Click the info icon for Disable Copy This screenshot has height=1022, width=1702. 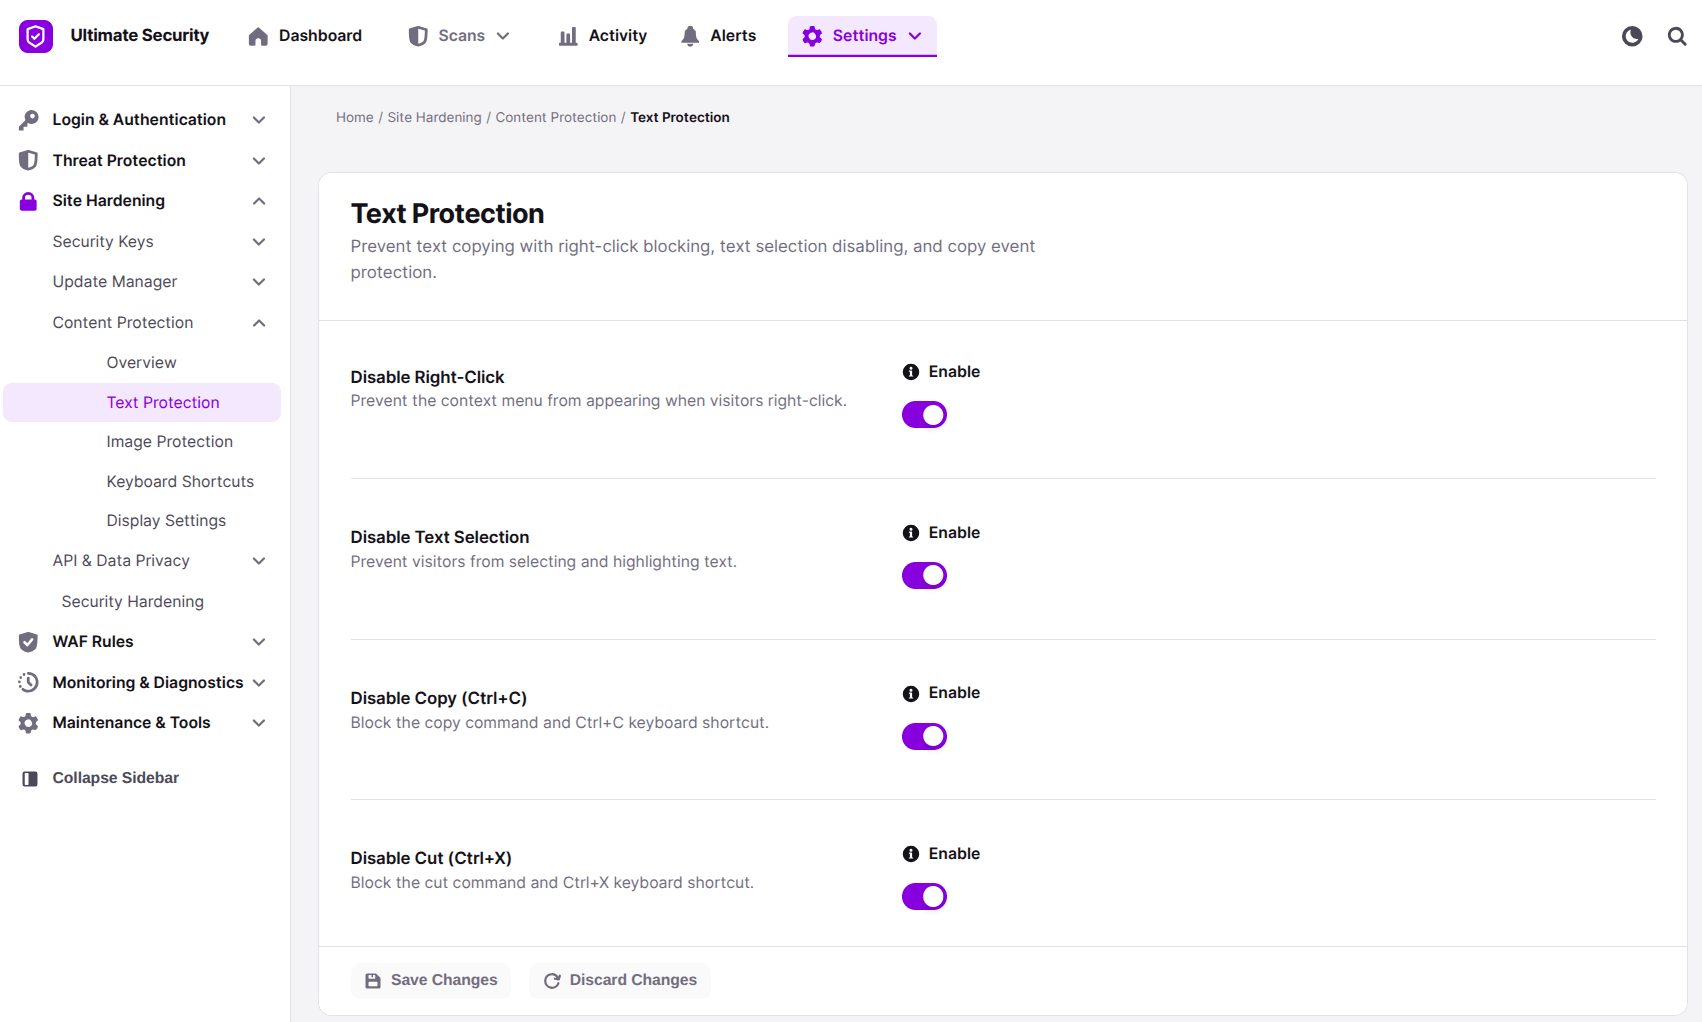(x=911, y=693)
